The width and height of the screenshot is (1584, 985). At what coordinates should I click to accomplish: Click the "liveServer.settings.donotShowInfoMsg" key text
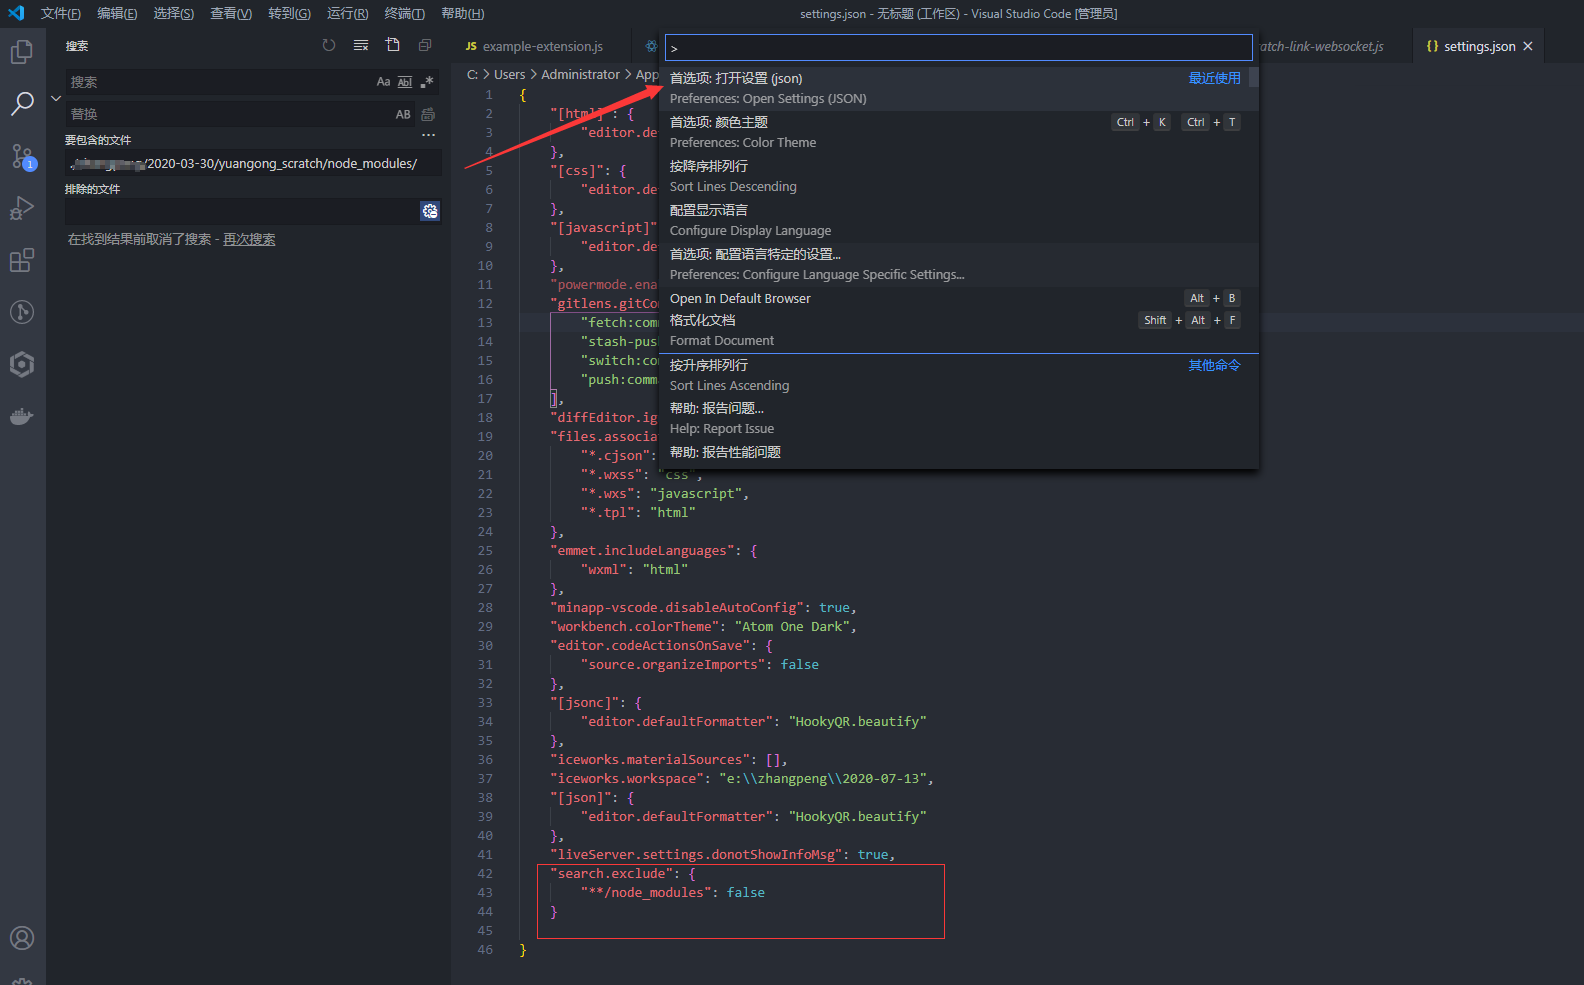click(x=696, y=855)
